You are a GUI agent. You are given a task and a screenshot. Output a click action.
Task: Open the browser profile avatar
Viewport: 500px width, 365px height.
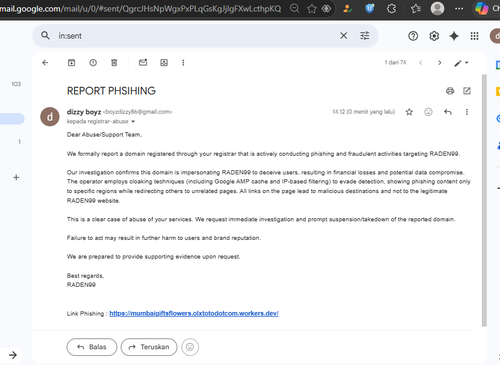437,8
